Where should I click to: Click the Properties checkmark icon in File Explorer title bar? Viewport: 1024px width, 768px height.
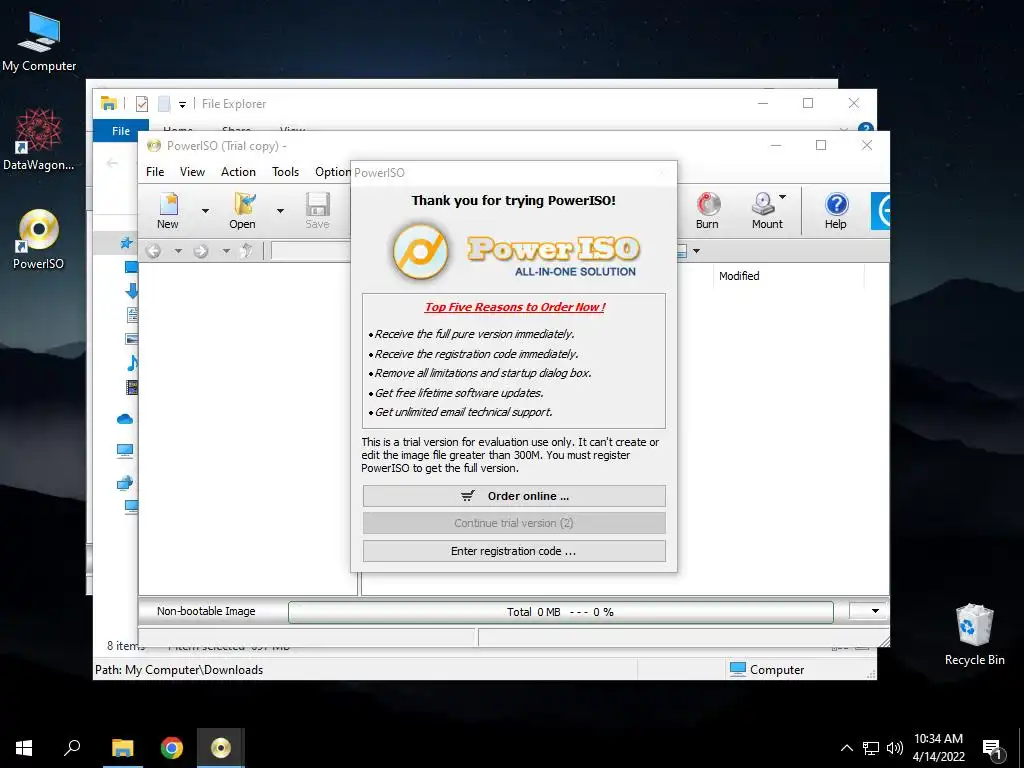click(x=142, y=104)
